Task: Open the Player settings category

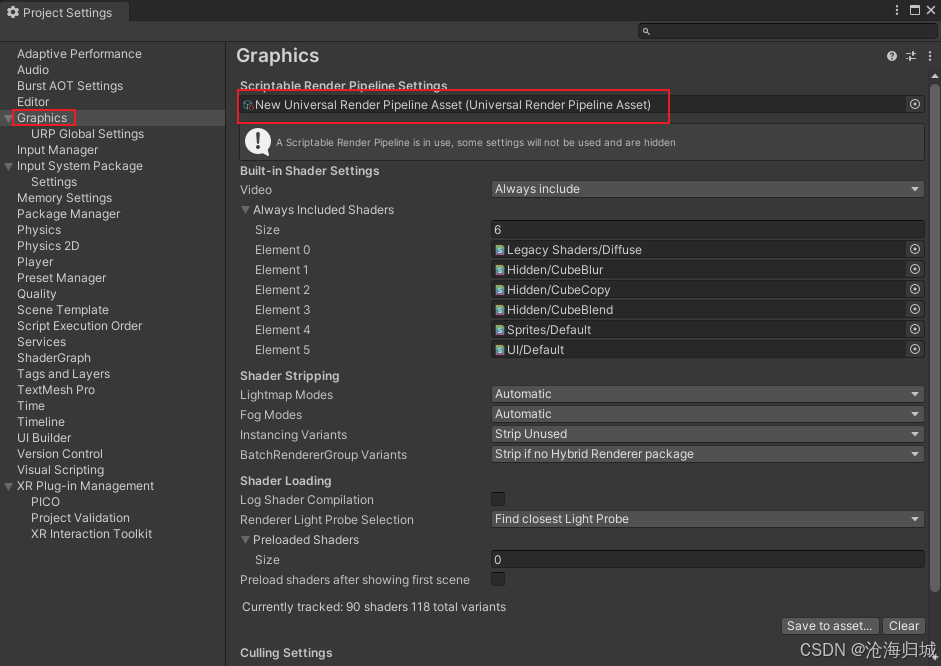Action: [35, 262]
